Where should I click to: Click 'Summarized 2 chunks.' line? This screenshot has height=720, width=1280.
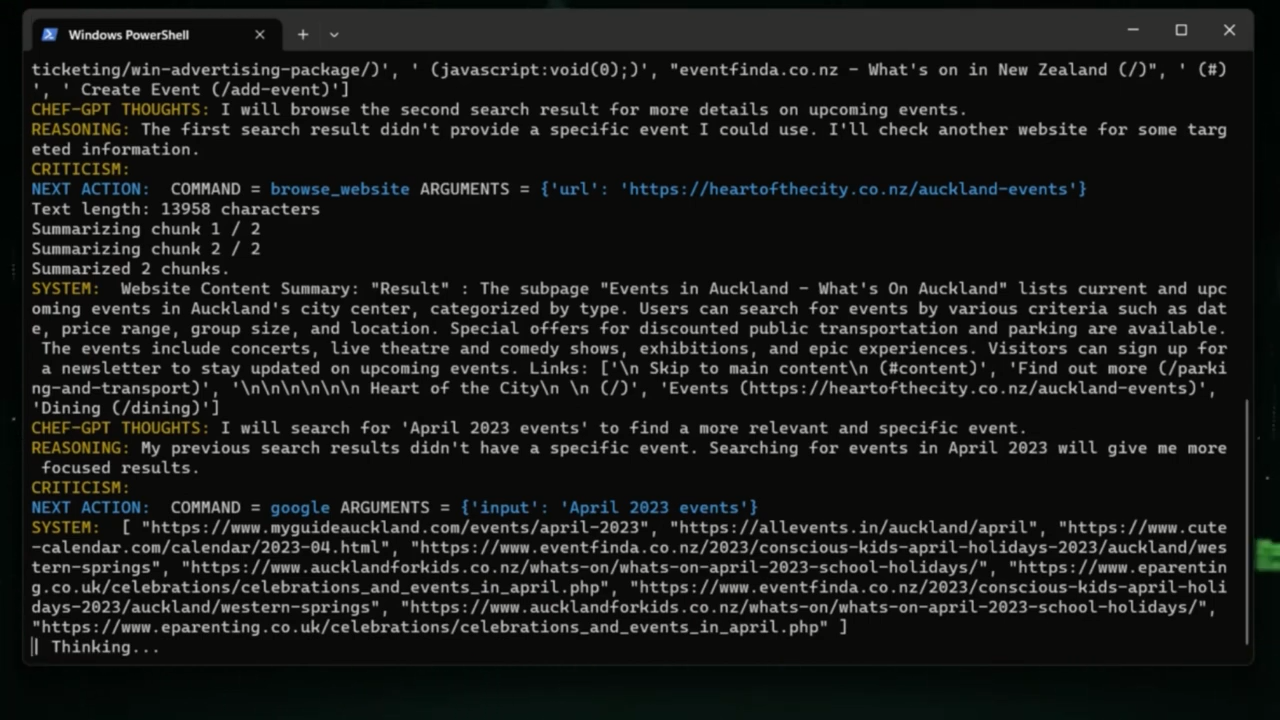coord(130,269)
